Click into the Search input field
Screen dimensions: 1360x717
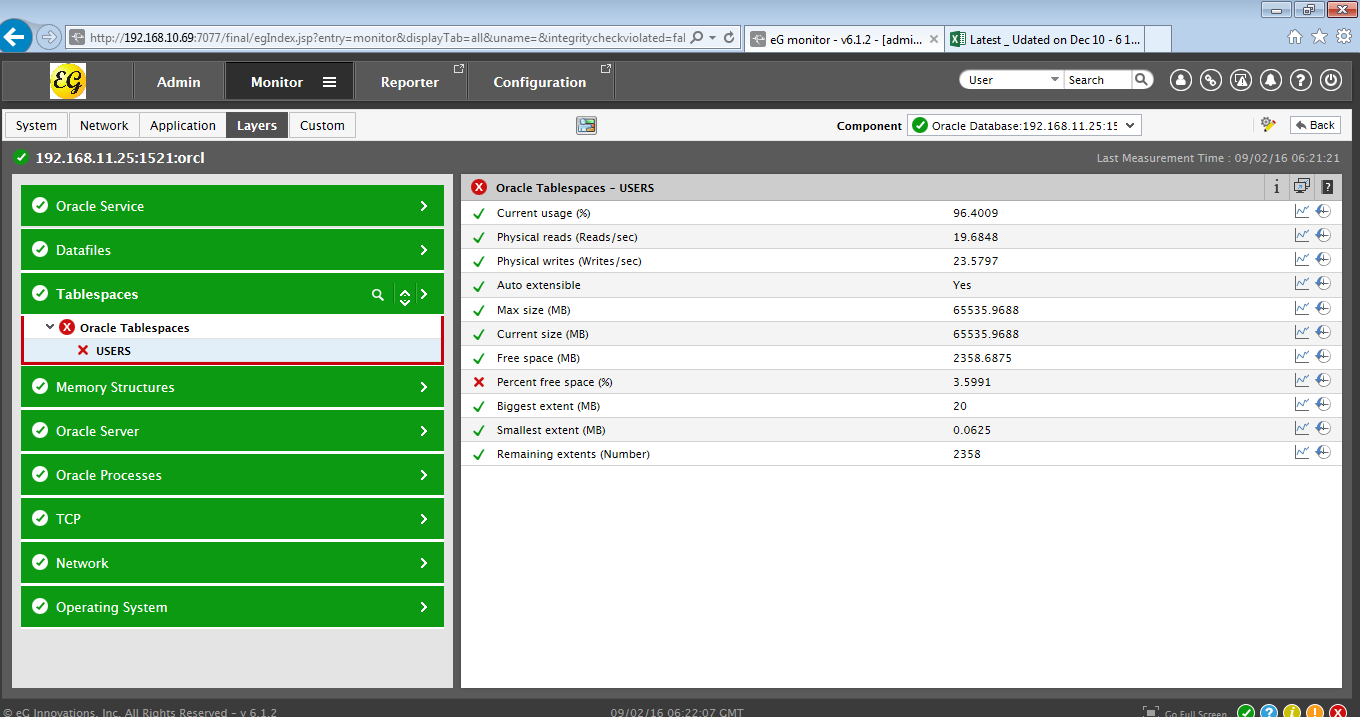1098,80
